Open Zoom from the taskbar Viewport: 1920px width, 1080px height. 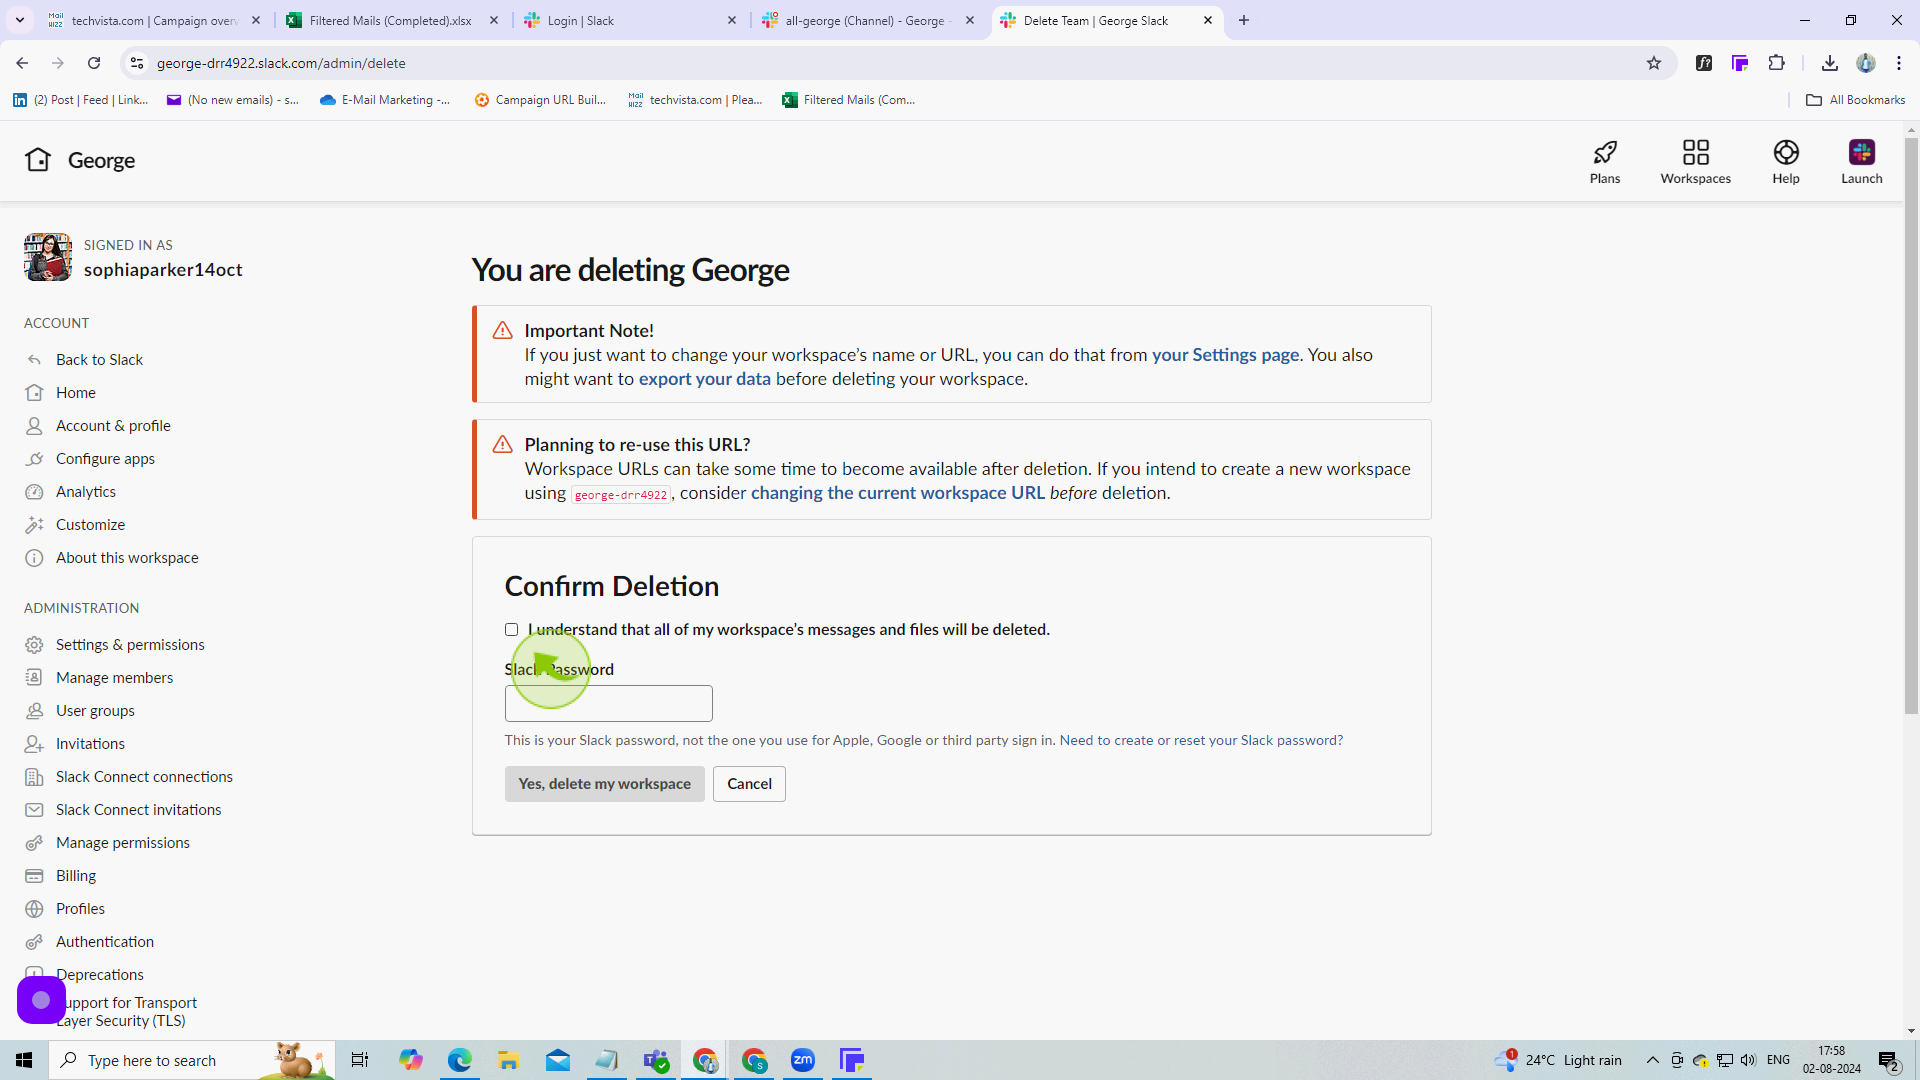(x=803, y=1060)
